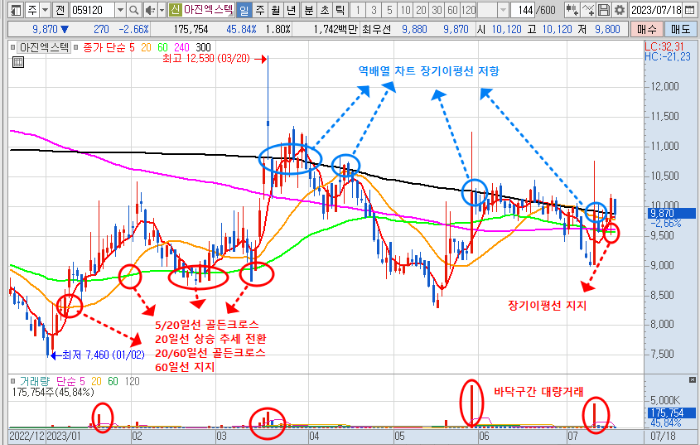Choose the 30 interval button

[437, 10]
